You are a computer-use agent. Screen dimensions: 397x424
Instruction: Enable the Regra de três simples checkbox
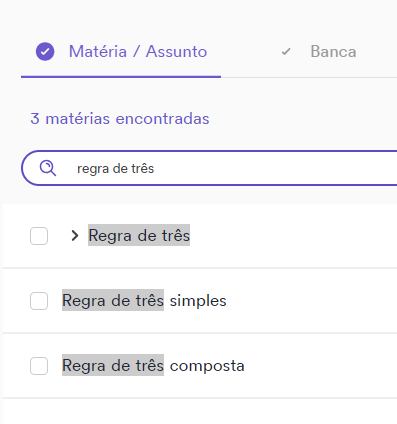click(x=39, y=301)
